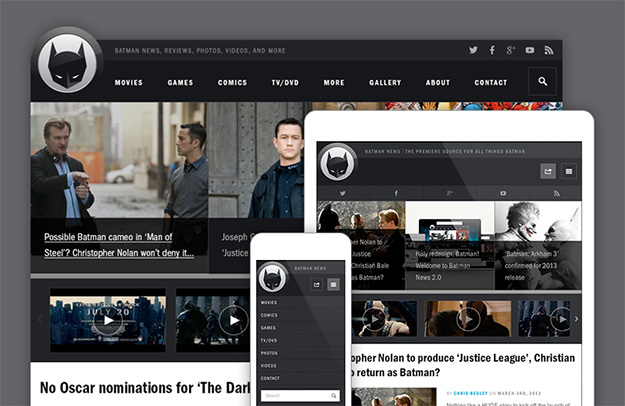625x406 pixels.
Task: Click the search magnifier in desktop nav bar
Action: click(542, 81)
